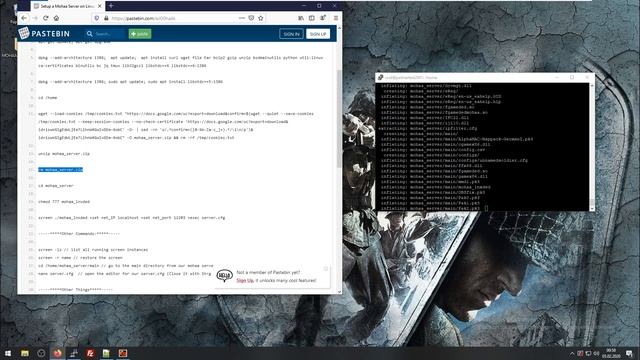Create a new paste

coord(140,34)
